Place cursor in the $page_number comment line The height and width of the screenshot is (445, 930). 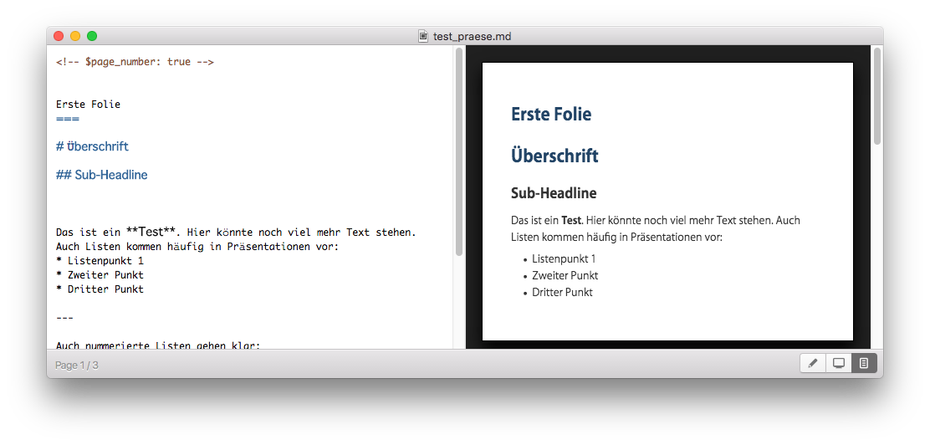point(135,62)
